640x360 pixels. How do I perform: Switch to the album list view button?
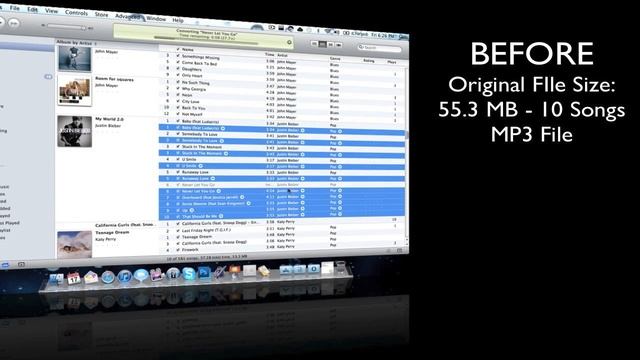(322, 44)
